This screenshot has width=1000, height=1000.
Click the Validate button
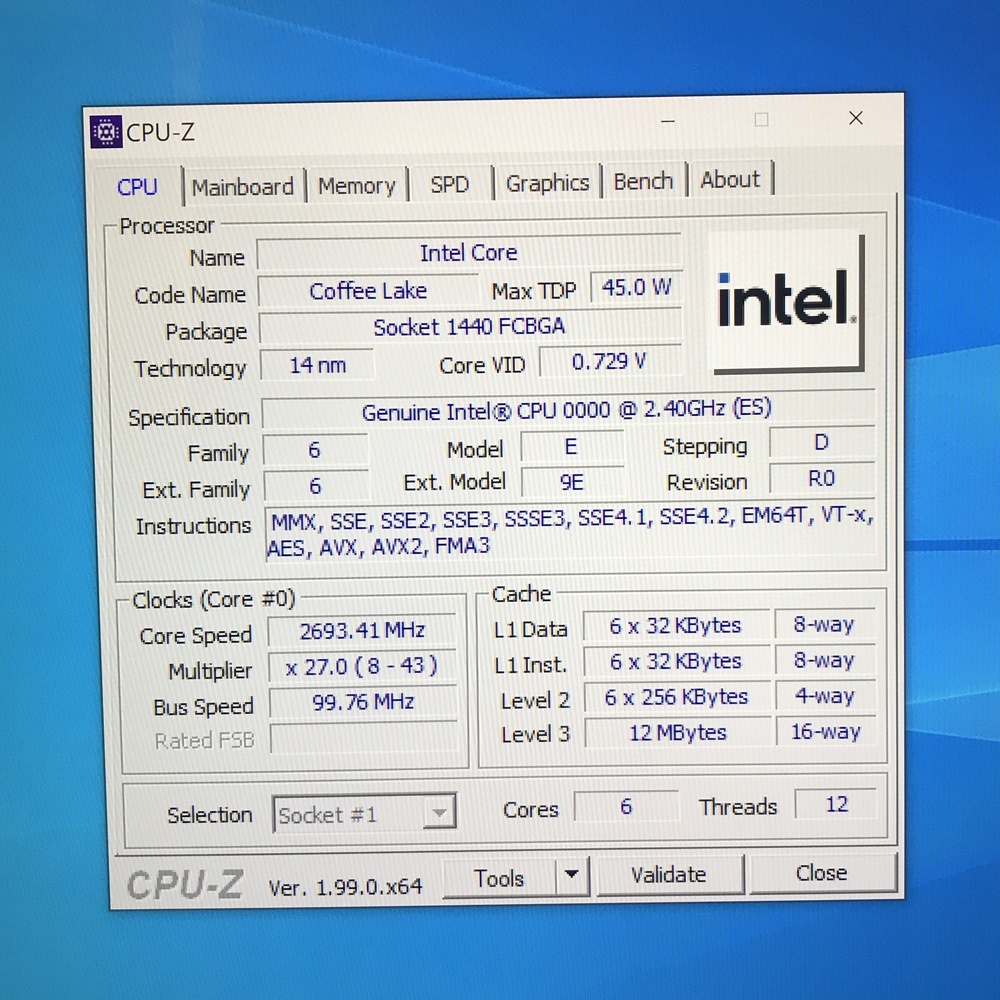point(670,874)
